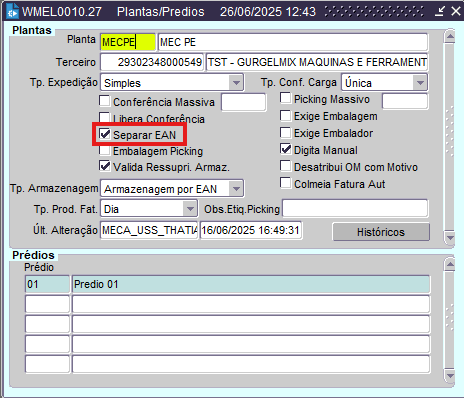Viewport: 464px width, 398px height.
Task: Enable the Embalagem Picking checkbox
Action: point(105,150)
